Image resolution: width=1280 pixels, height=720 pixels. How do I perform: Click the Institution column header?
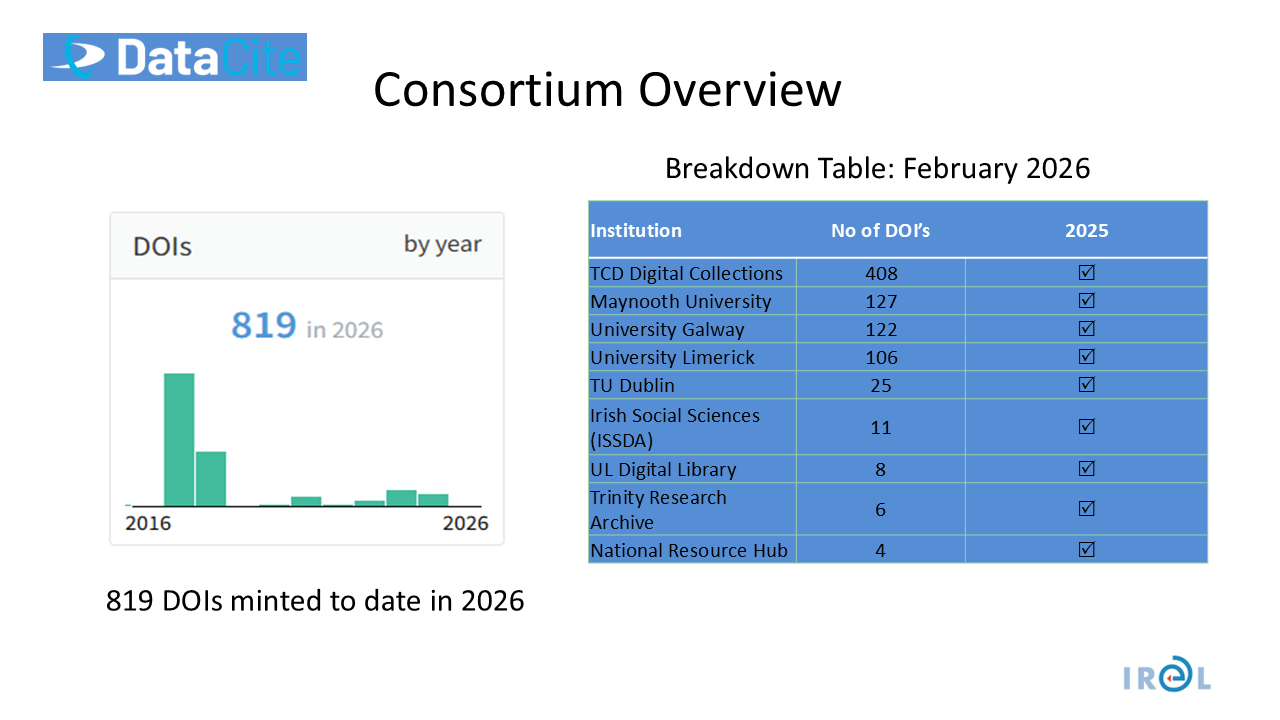636,230
